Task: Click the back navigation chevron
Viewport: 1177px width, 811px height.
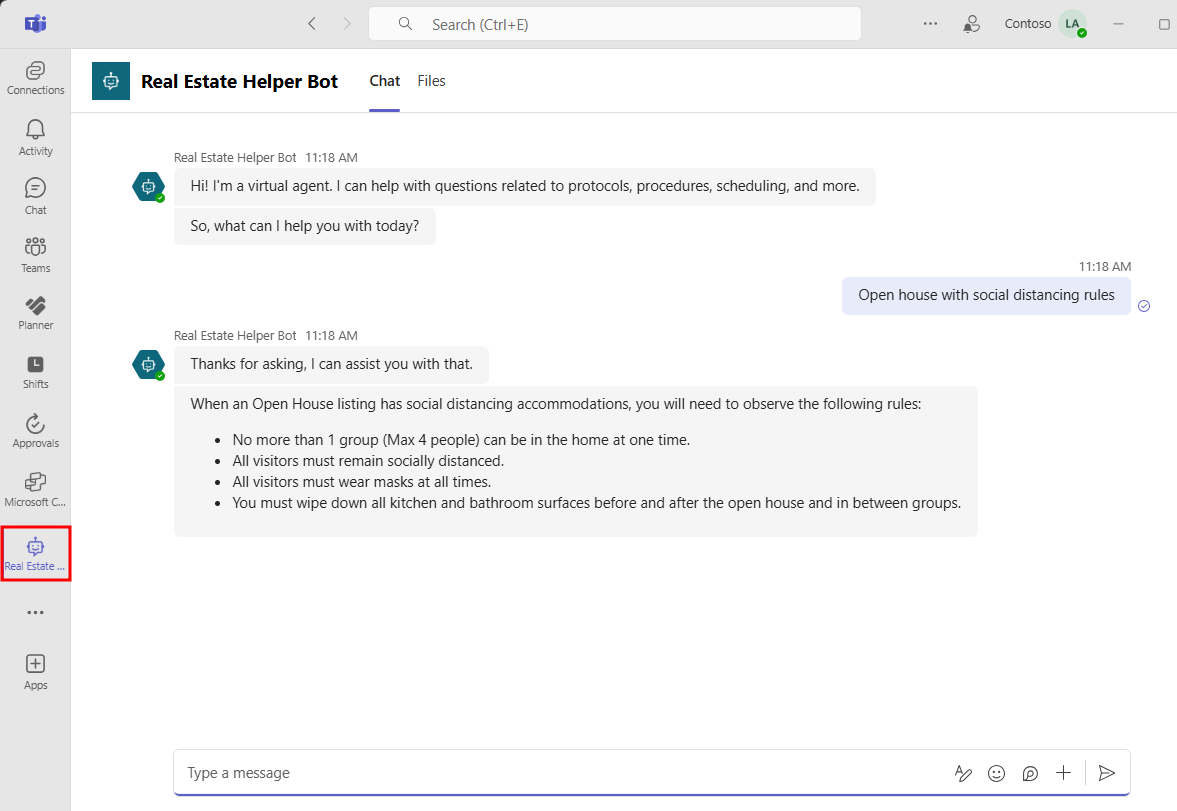Action: (311, 23)
